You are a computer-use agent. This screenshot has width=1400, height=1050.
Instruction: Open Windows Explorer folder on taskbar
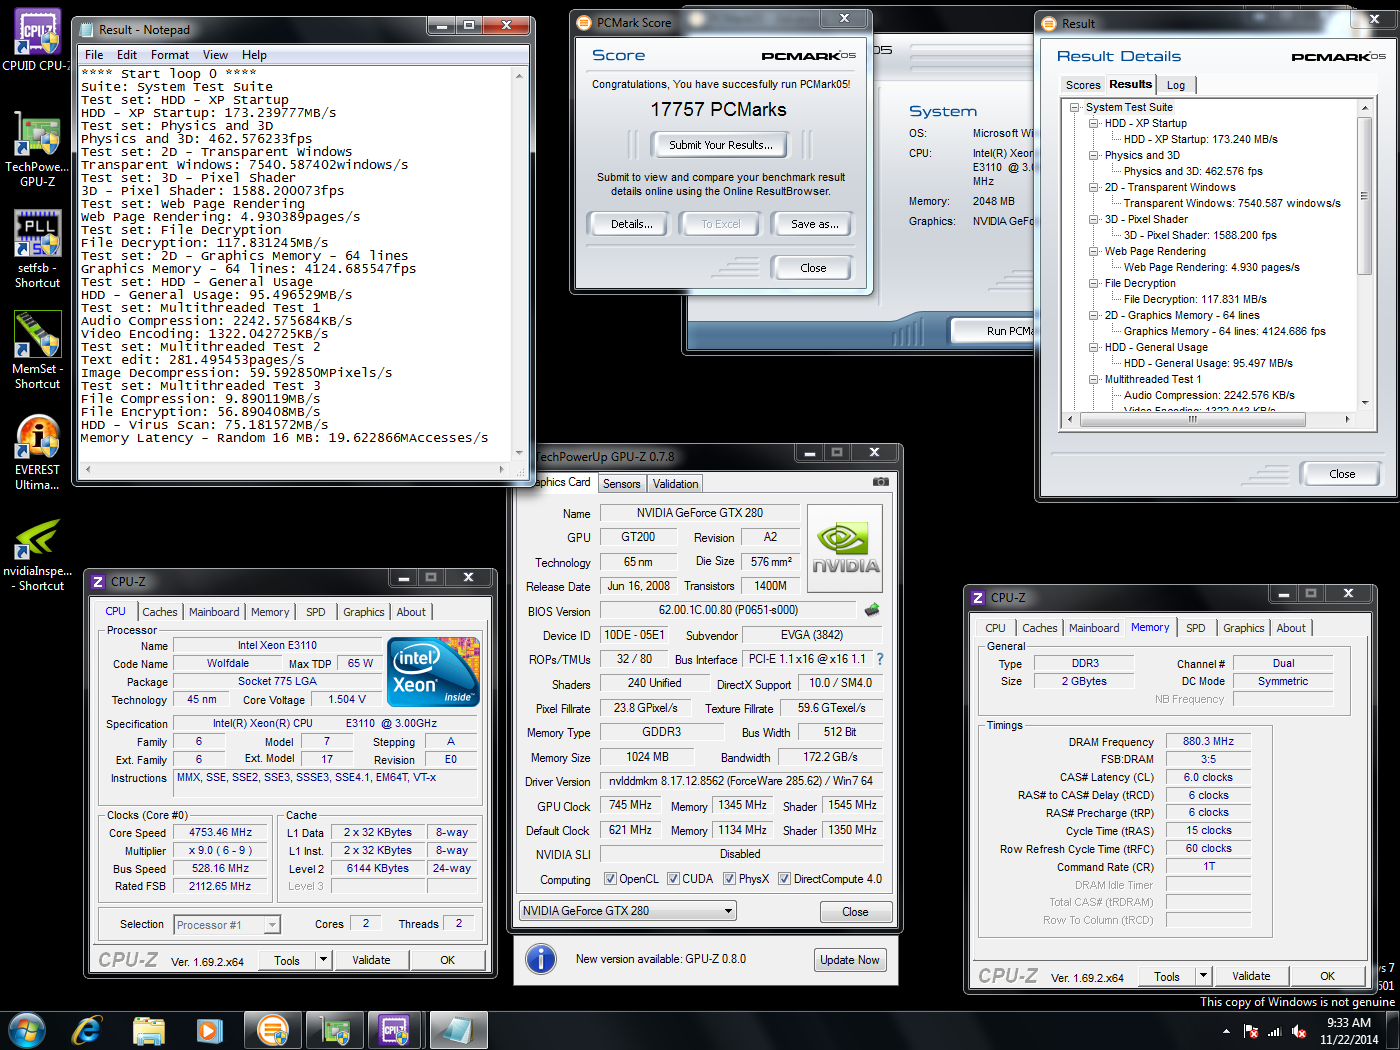point(149,1030)
